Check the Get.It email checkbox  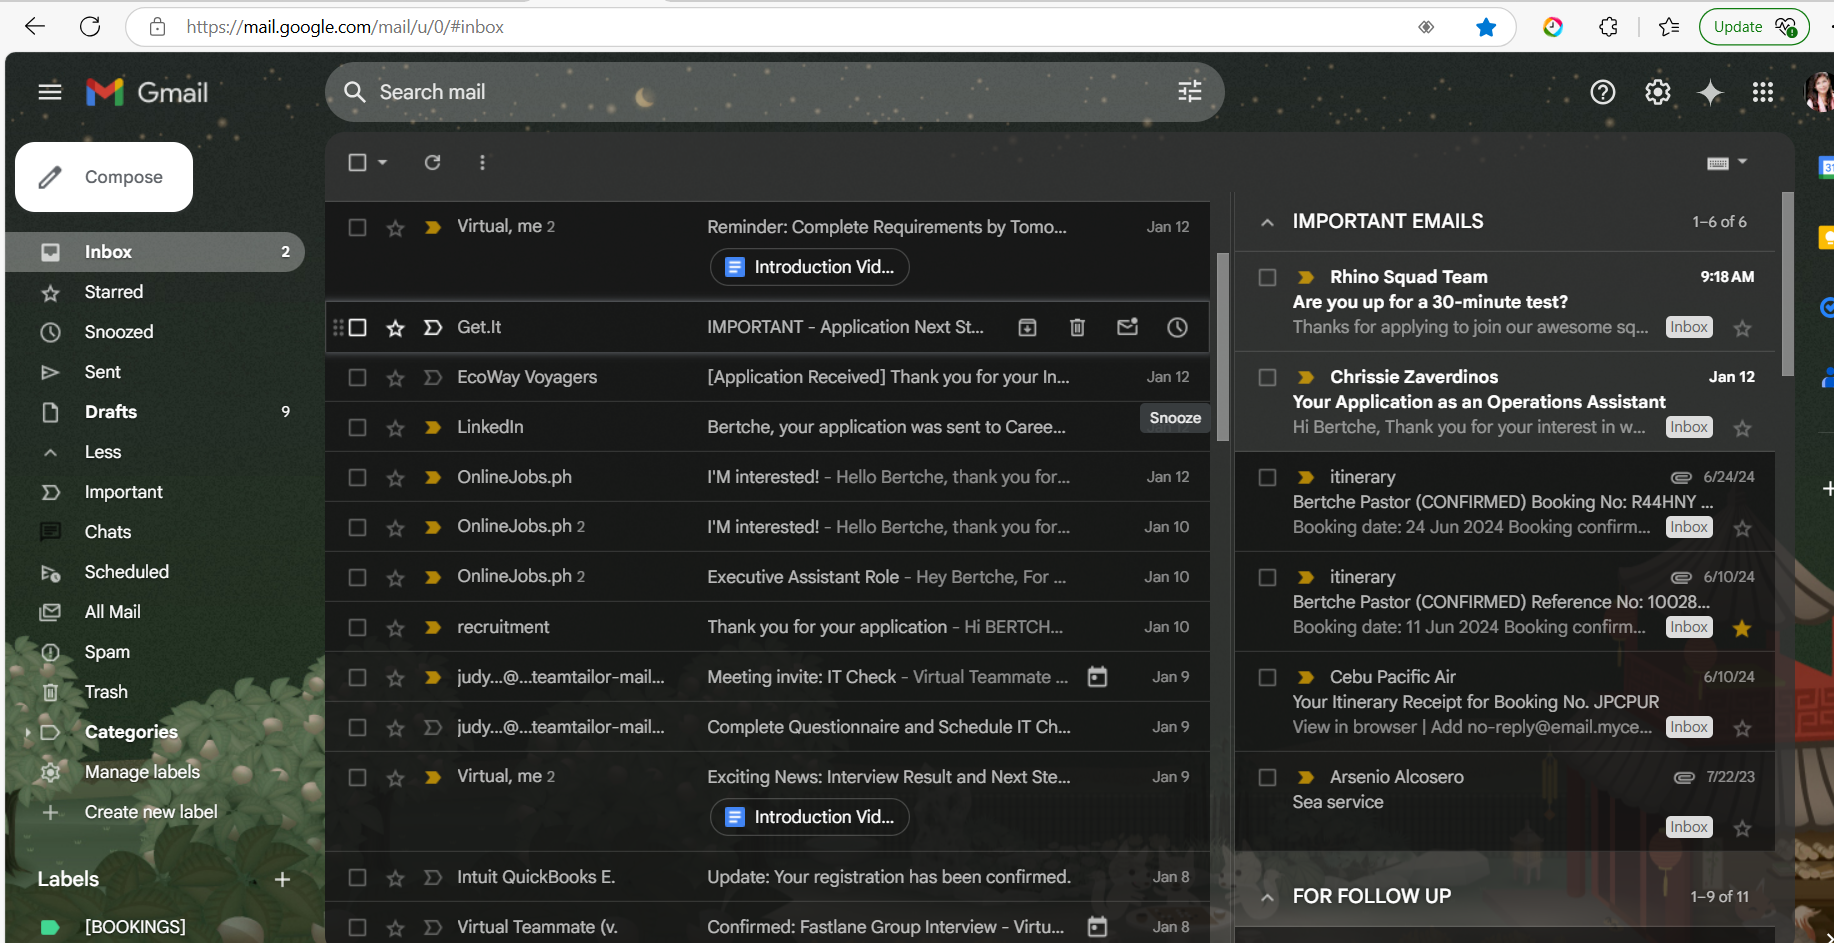pos(358,327)
